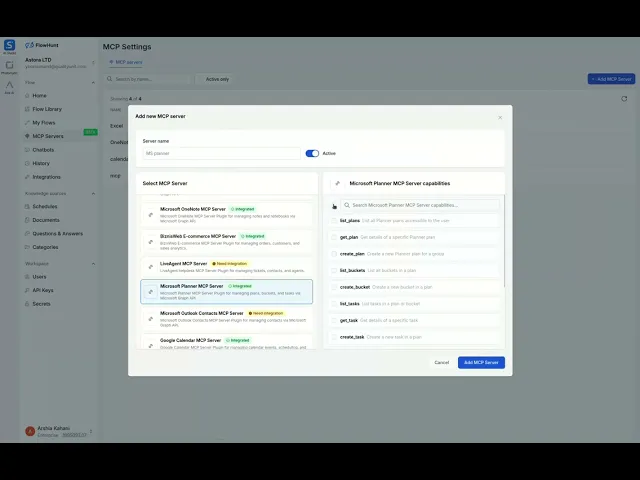
Task: Select the BizniaWeb E-commerce MCP Server
Action: tap(227, 242)
